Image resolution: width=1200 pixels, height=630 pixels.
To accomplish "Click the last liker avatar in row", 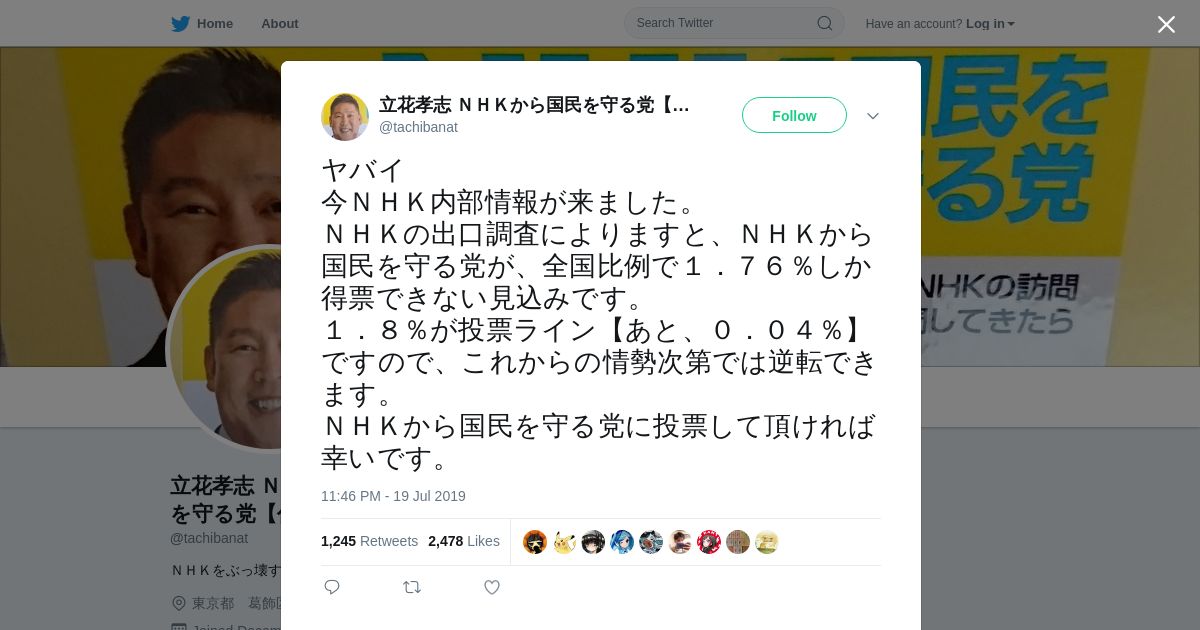I will point(767,542).
